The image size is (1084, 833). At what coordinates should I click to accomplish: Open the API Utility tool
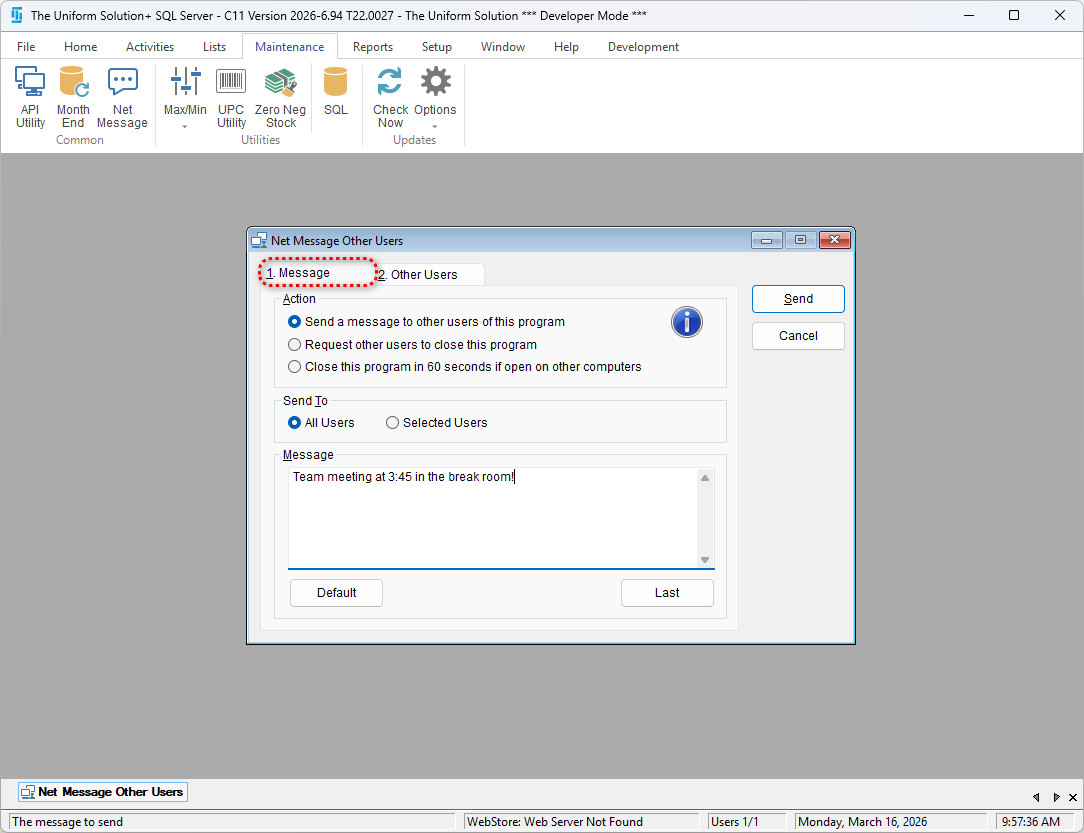click(x=30, y=97)
